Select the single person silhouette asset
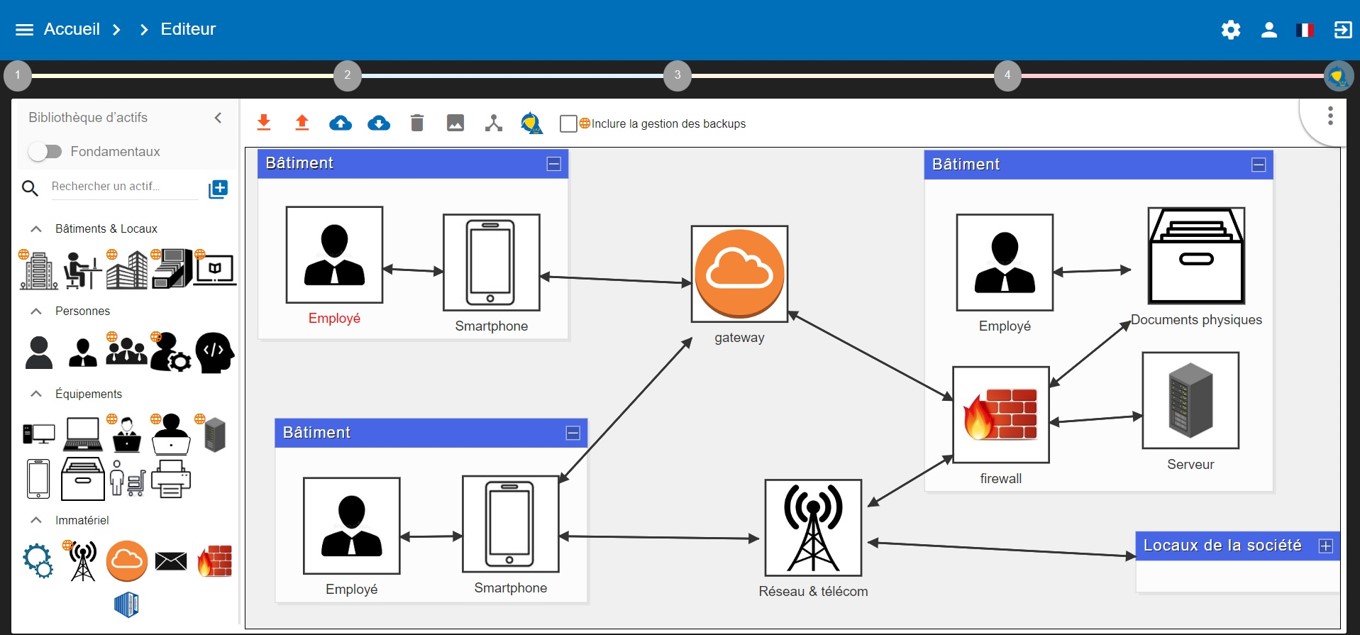The image size is (1360, 635). 39,352
